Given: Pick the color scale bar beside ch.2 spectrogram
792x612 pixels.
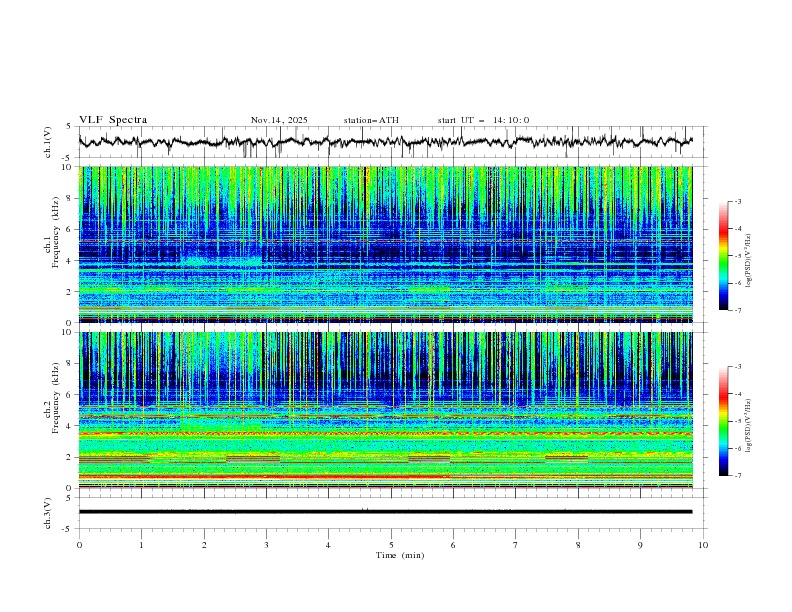Looking at the screenshot, I should (724, 421).
